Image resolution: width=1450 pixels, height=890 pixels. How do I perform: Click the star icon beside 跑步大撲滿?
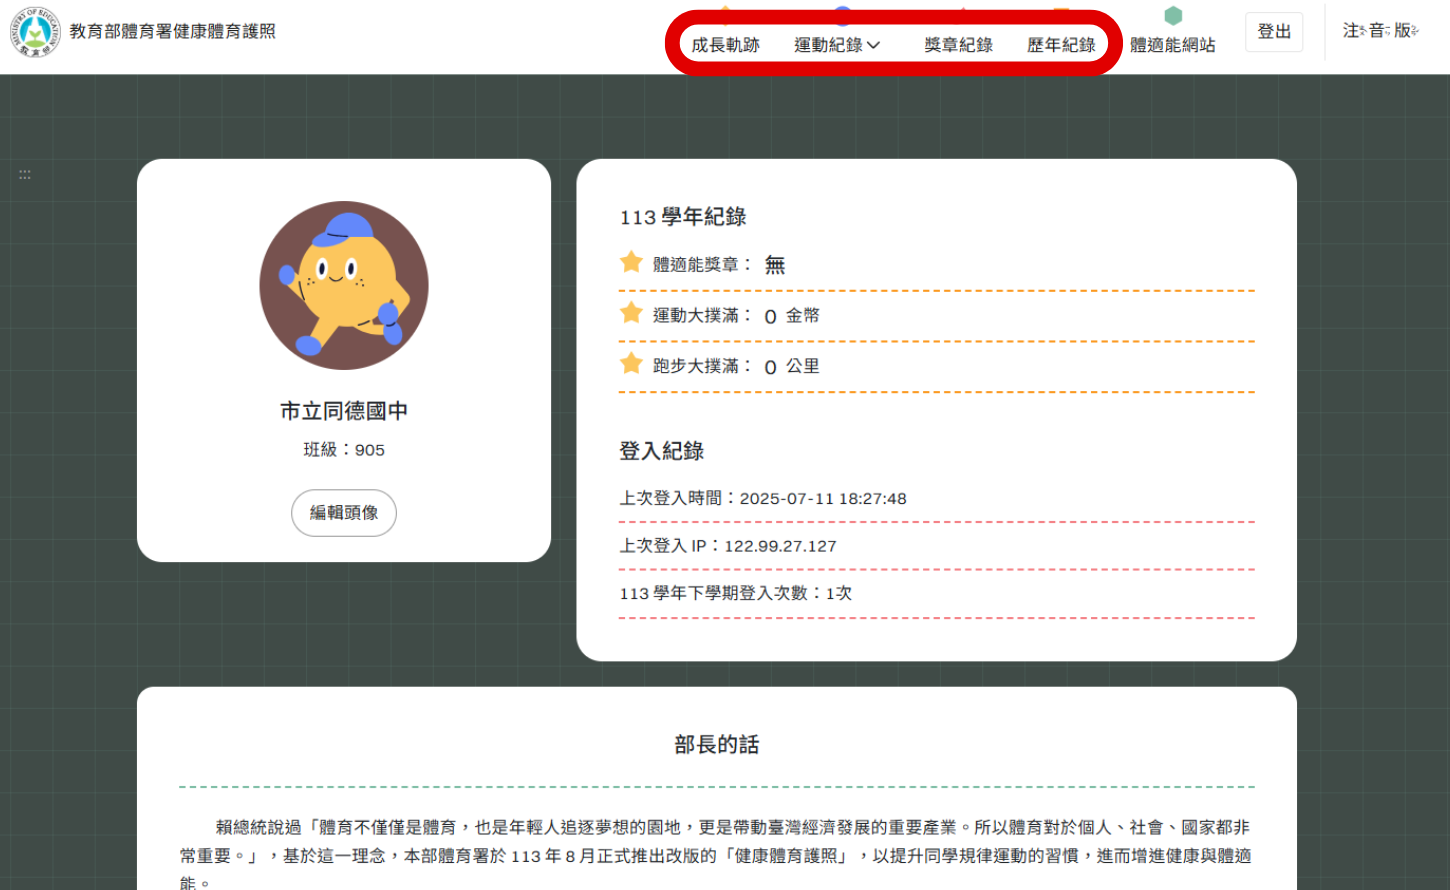coord(631,364)
